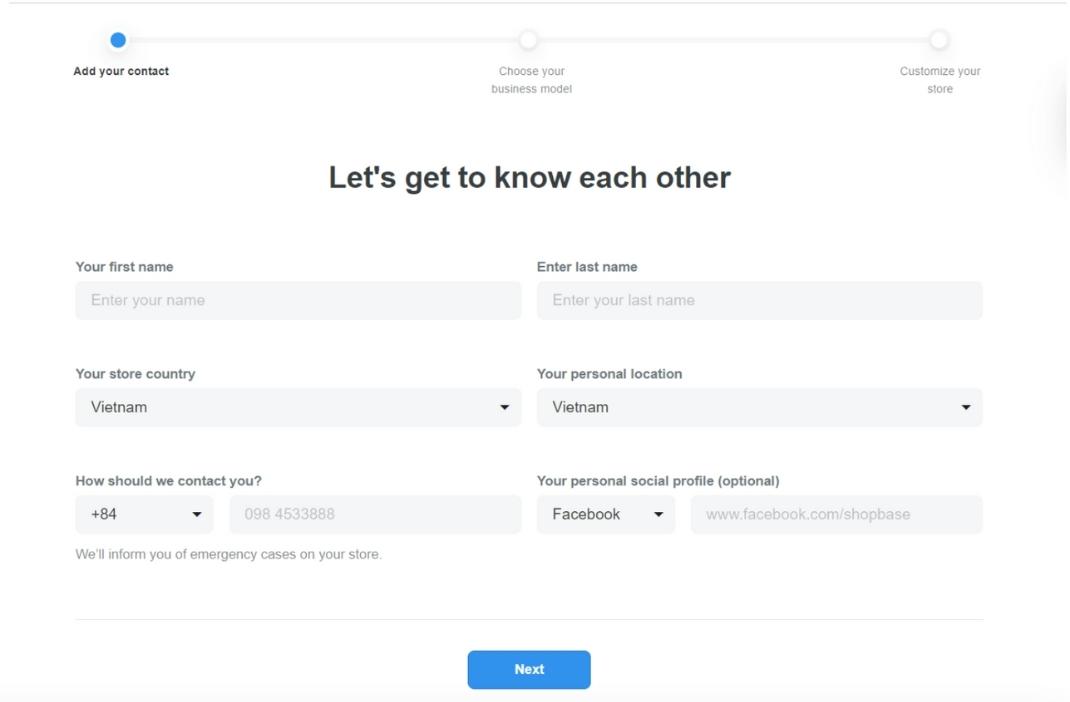Image resolution: width=1070 pixels, height=702 pixels.
Task: Click the 'Your first name' field label
Action: coord(124,267)
